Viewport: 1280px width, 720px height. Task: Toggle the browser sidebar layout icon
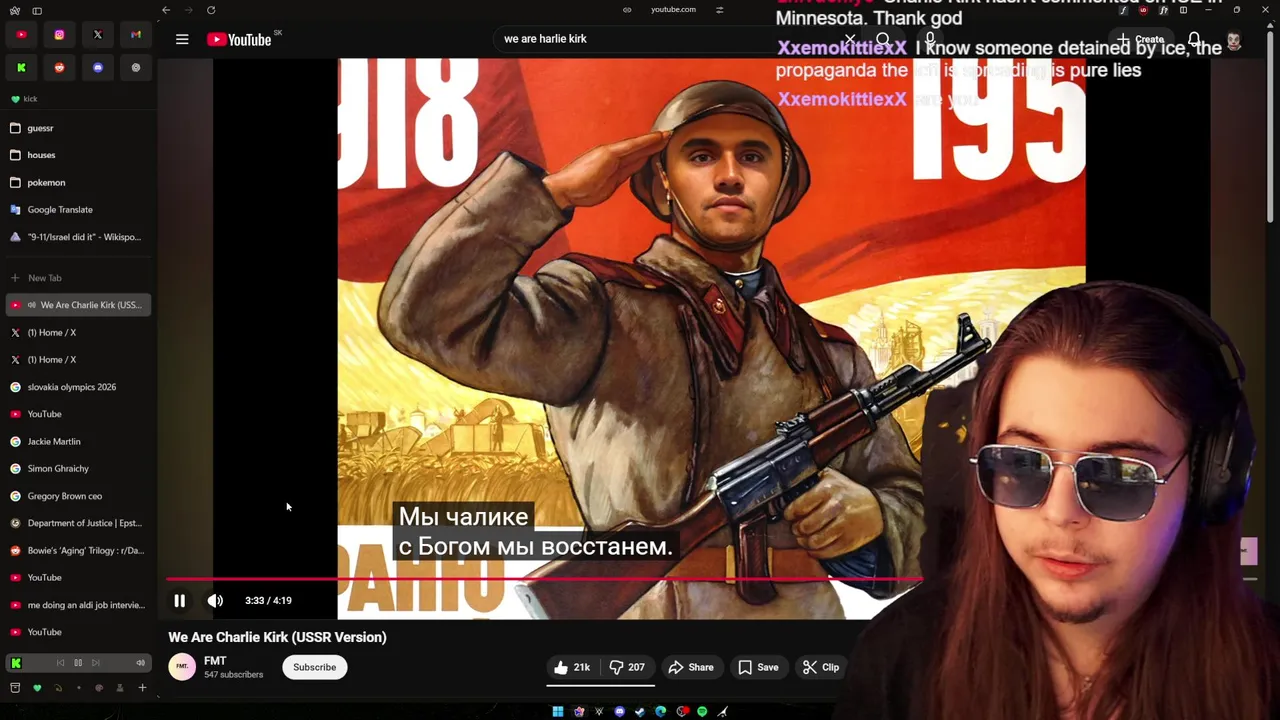pos(37,10)
